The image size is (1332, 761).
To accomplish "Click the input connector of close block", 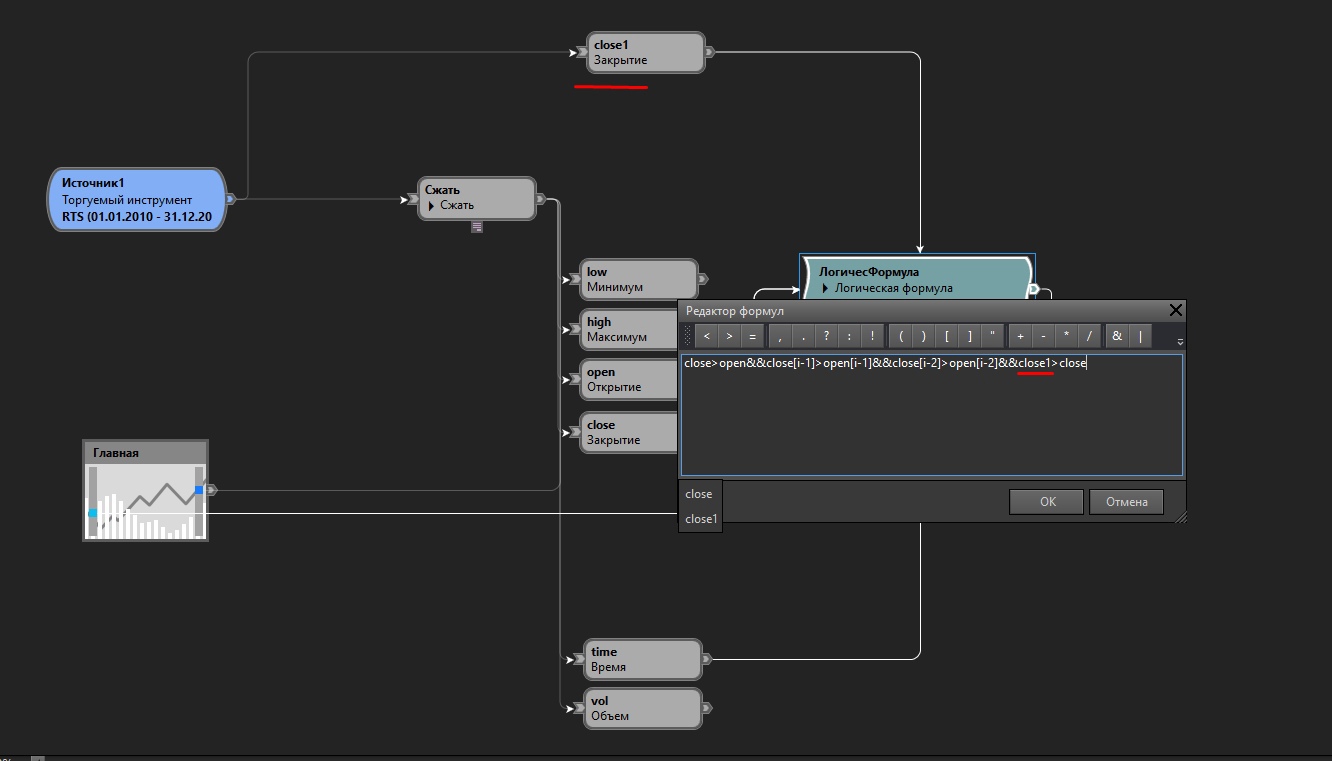I will [x=574, y=432].
